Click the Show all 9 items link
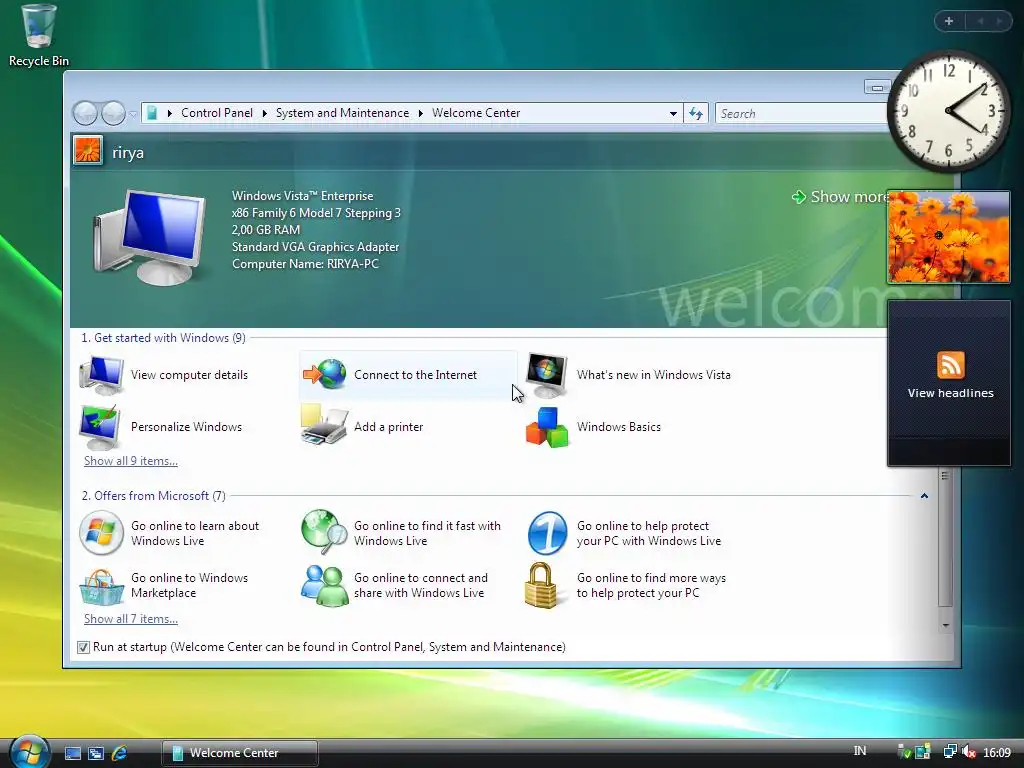1024x768 pixels. click(131, 461)
